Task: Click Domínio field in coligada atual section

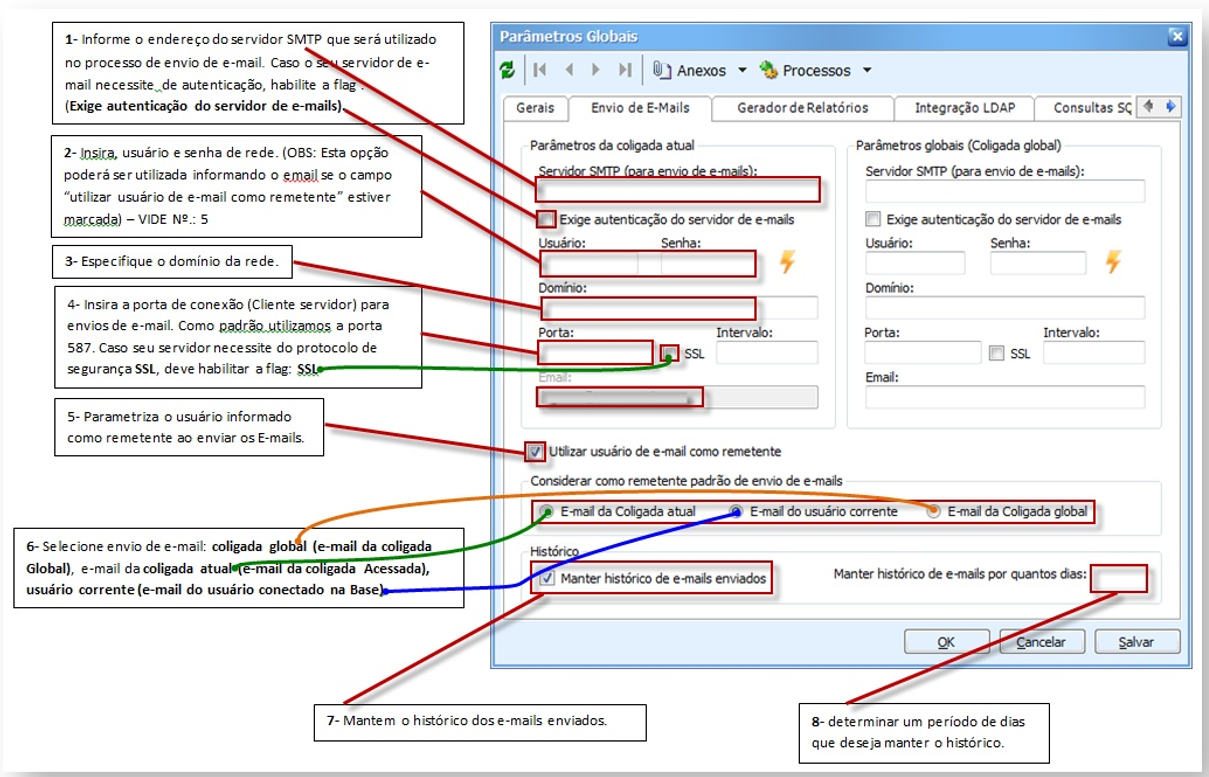Action: (678, 308)
